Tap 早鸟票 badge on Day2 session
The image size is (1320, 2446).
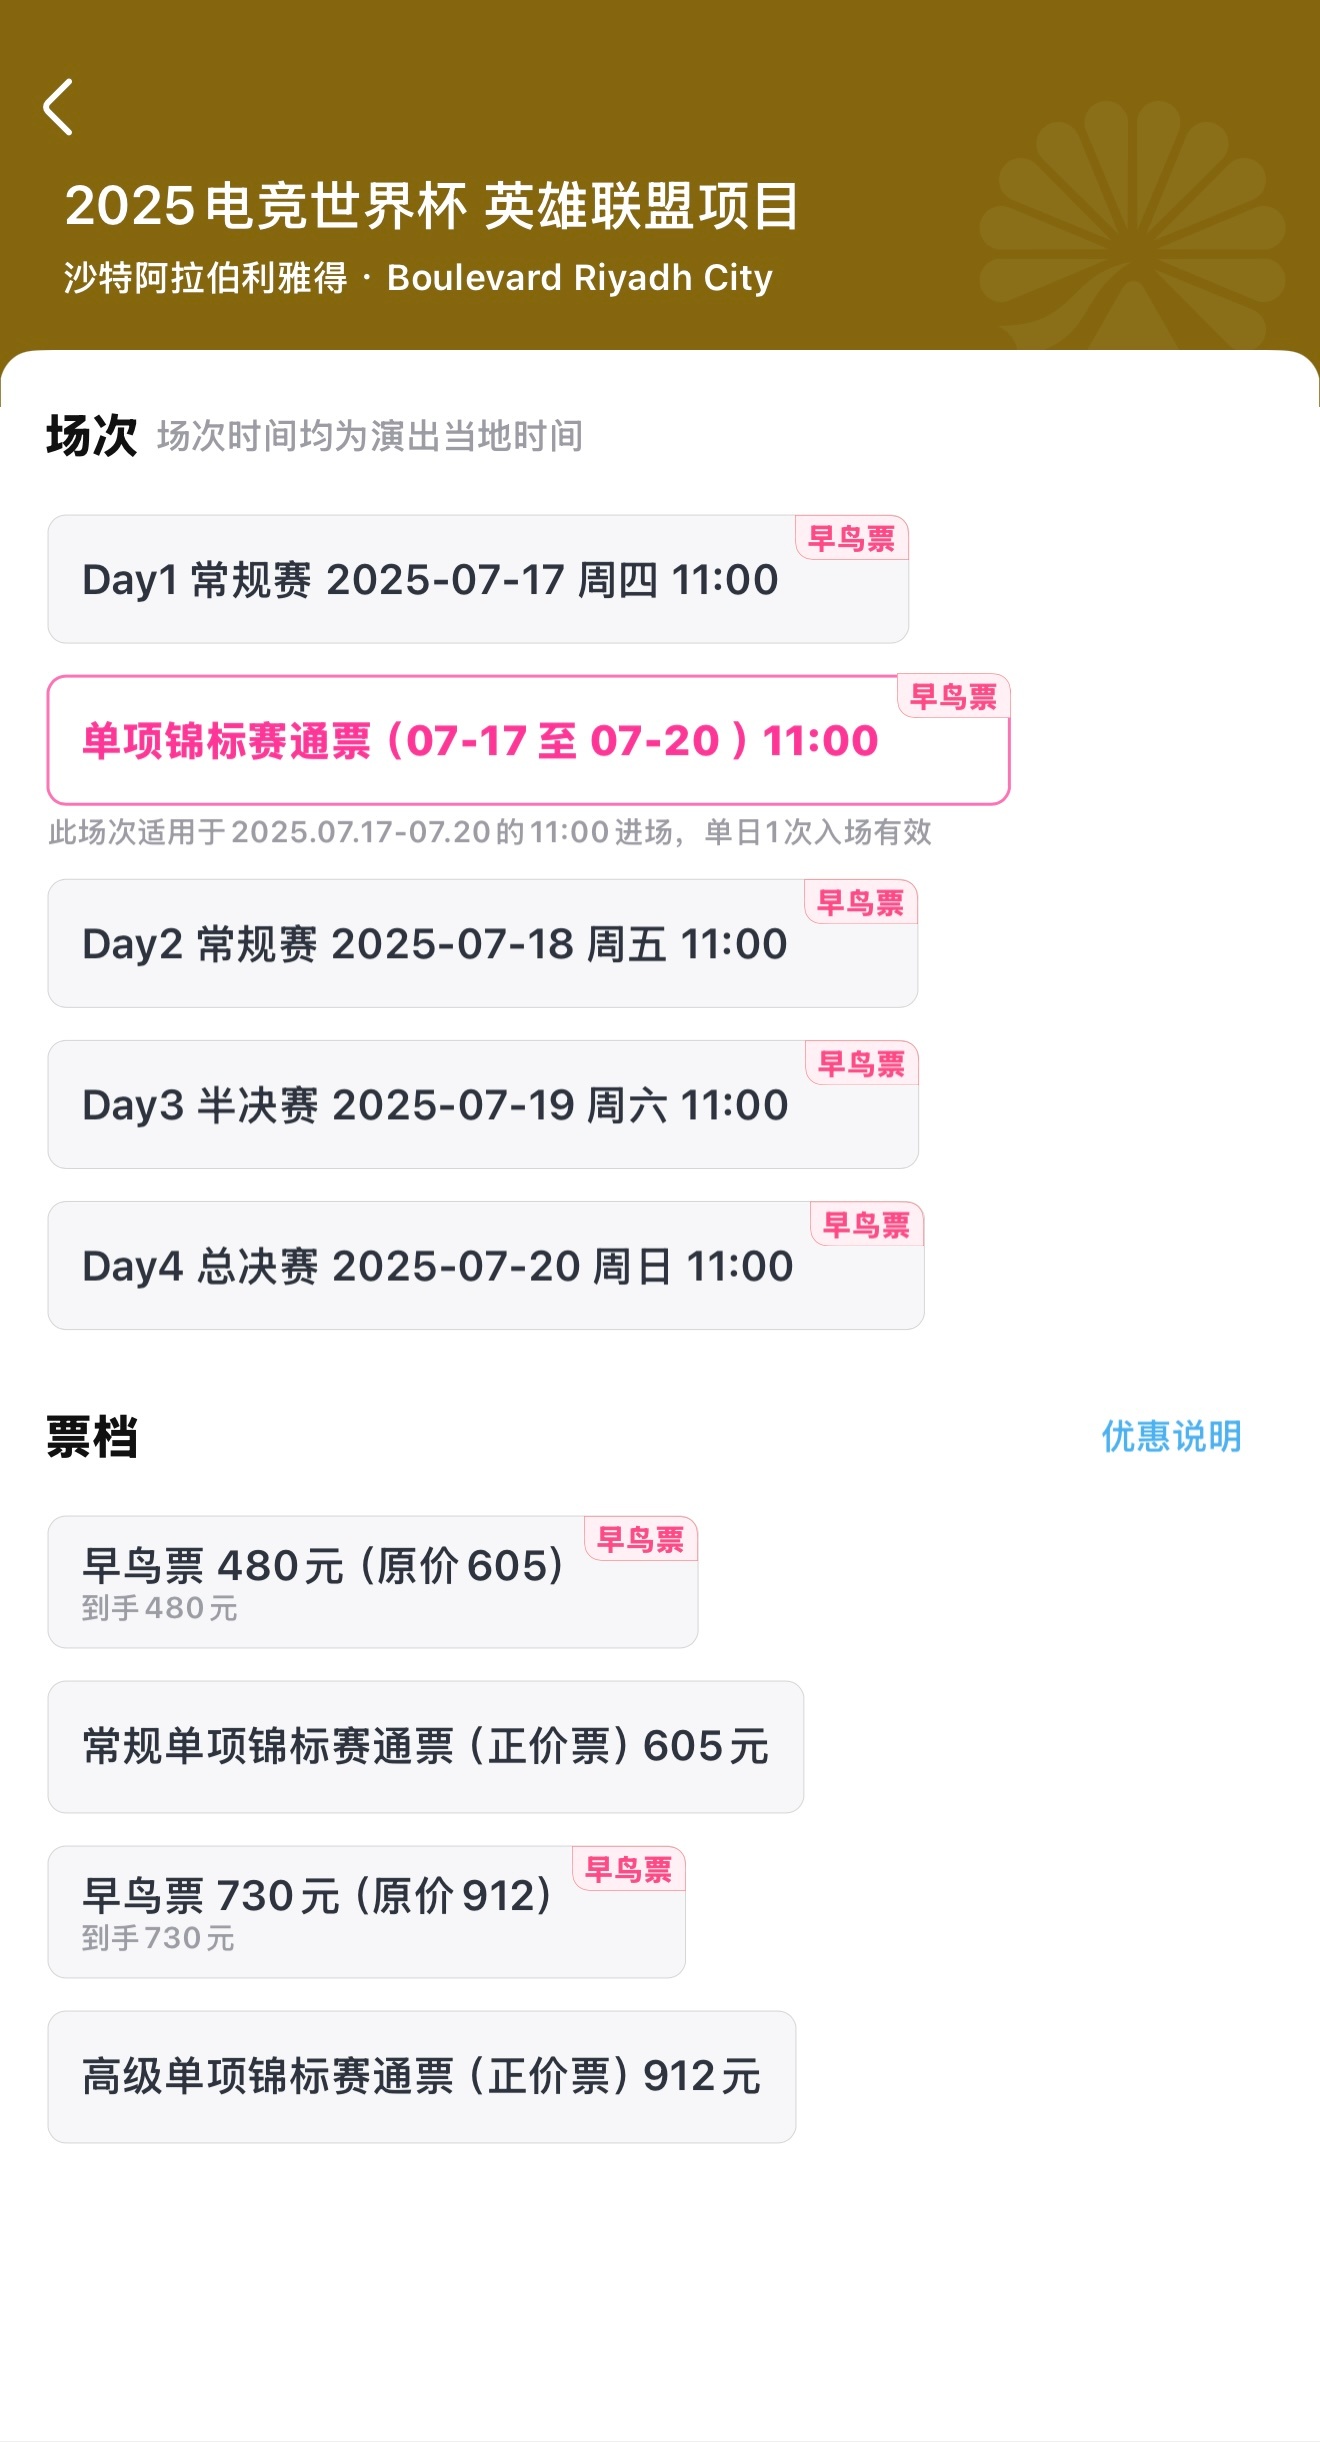pos(860,902)
